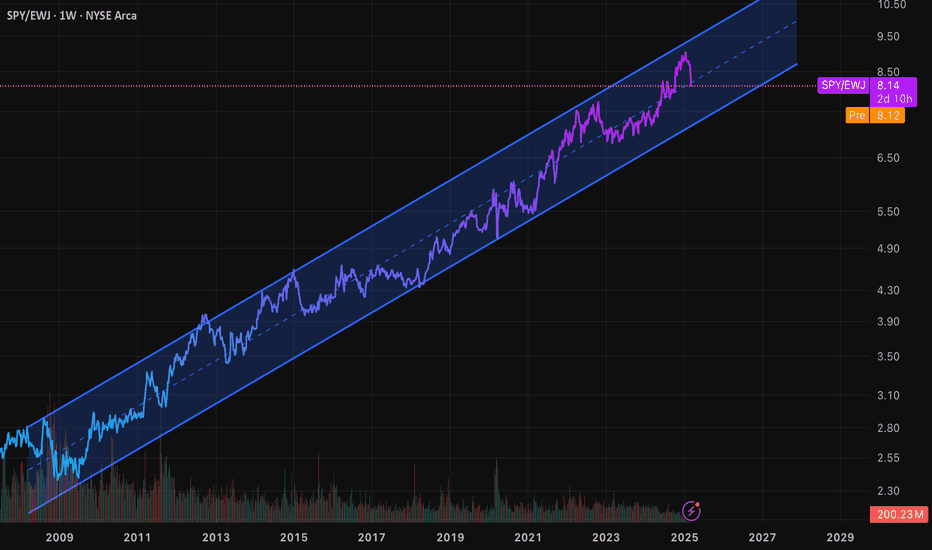Click the 2013 time axis label

[x=216, y=538]
